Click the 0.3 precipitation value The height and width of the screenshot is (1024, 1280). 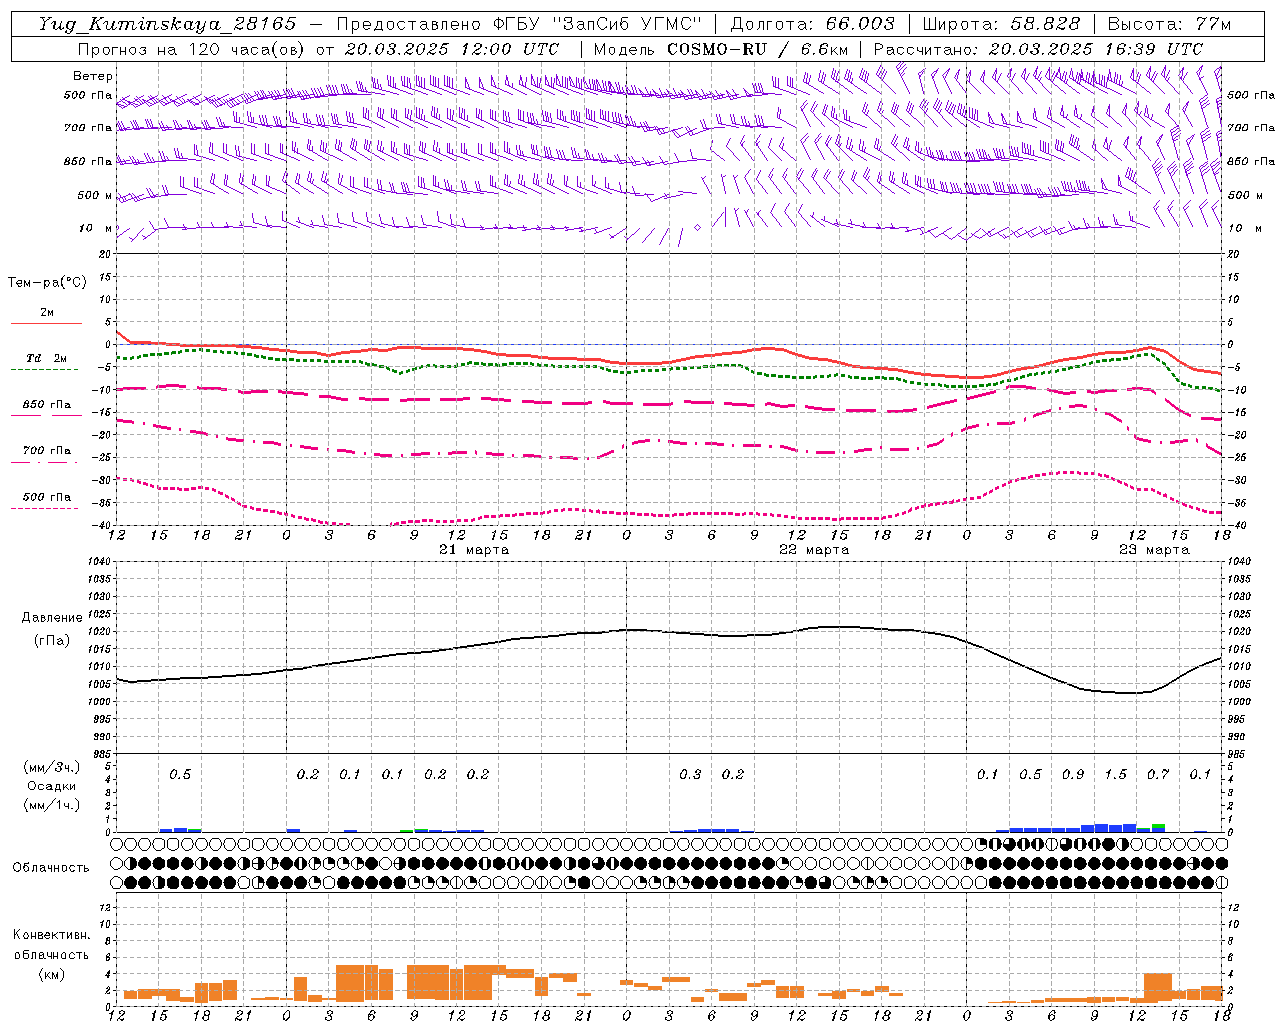click(690, 775)
